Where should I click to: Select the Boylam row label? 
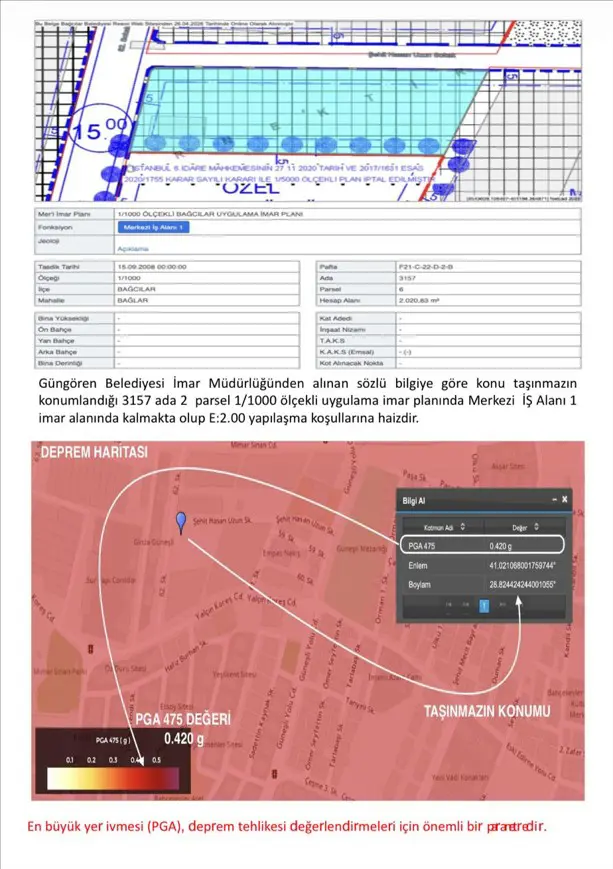(419, 585)
